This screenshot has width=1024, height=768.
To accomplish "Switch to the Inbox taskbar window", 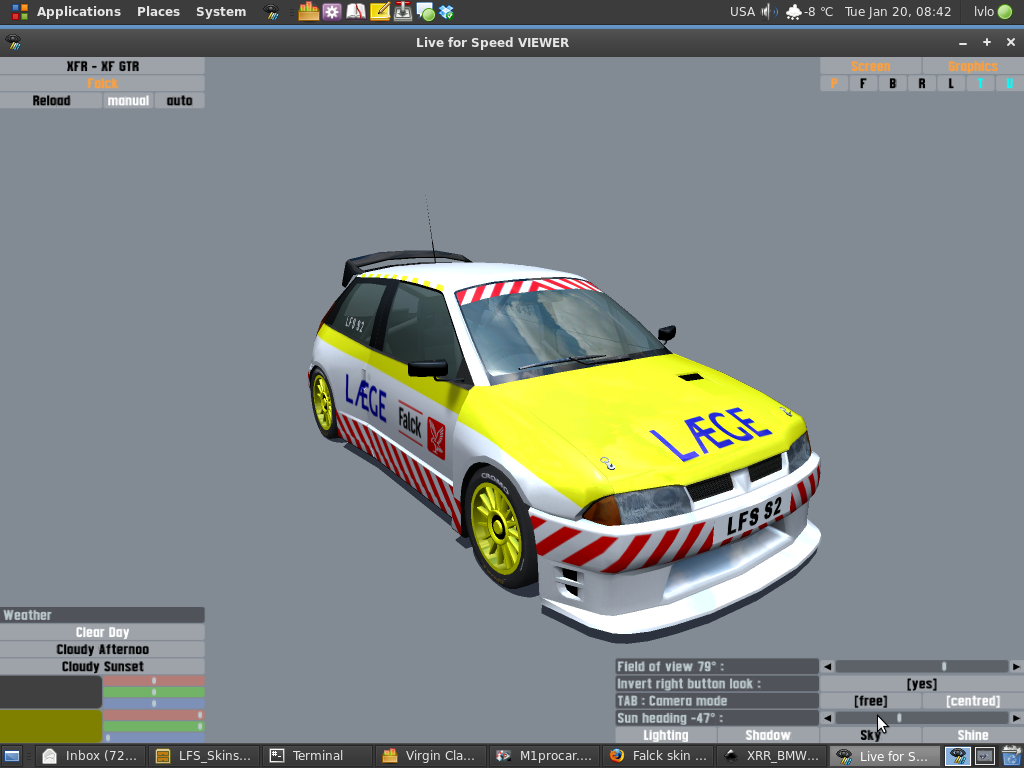I will coord(89,756).
